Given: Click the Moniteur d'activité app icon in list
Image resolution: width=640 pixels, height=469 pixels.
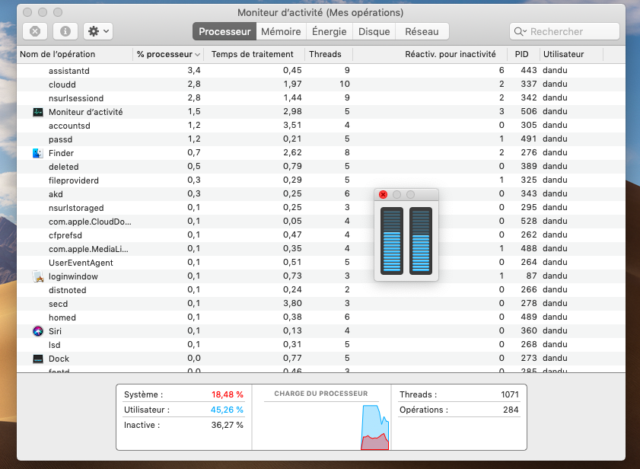Looking at the screenshot, I should (x=38, y=112).
